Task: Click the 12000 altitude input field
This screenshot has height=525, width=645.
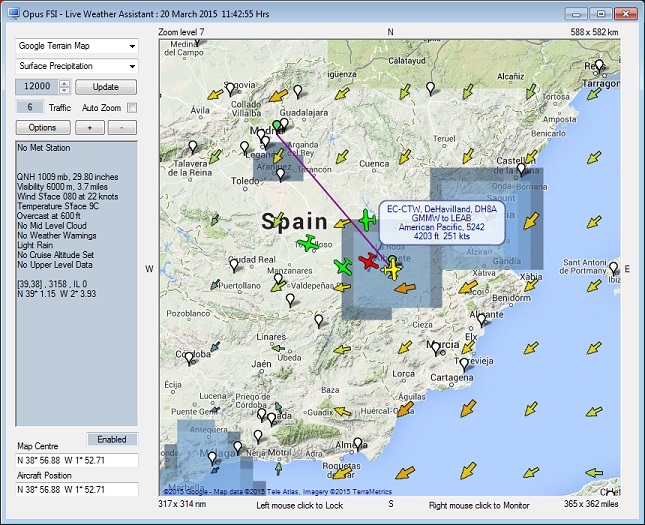Action: pyautogui.click(x=37, y=86)
